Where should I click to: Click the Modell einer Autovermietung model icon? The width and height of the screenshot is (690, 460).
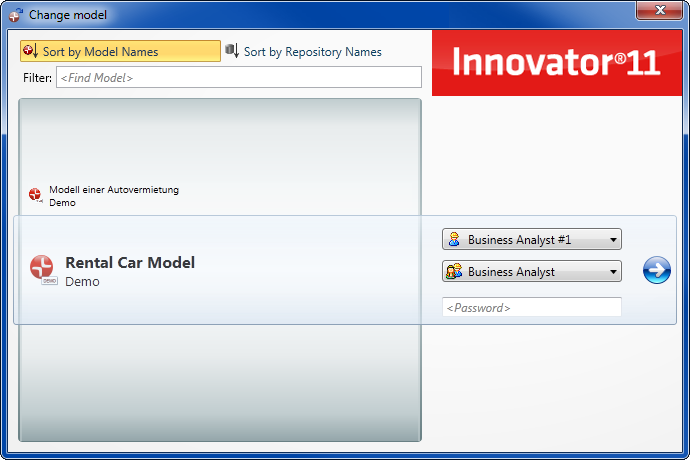(35, 195)
